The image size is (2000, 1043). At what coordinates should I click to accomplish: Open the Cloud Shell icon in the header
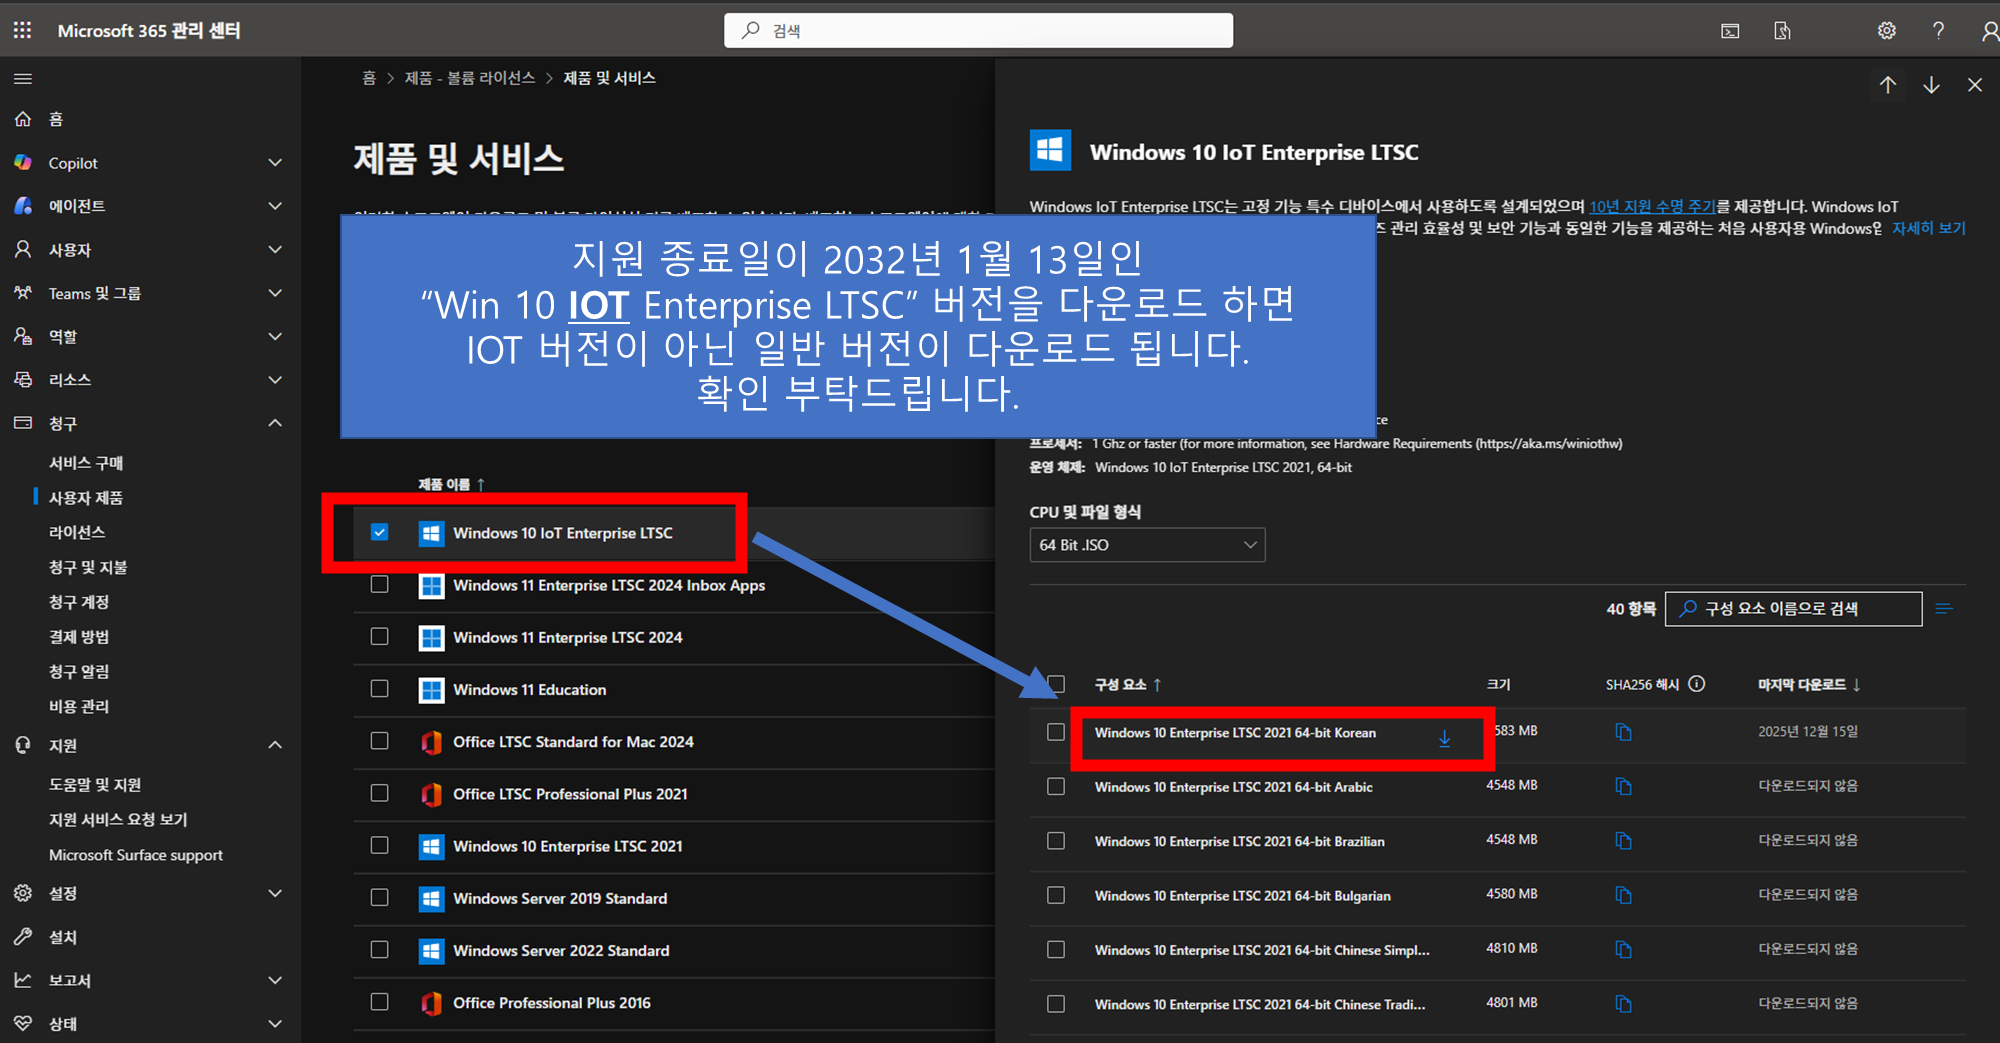tap(1730, 31)
